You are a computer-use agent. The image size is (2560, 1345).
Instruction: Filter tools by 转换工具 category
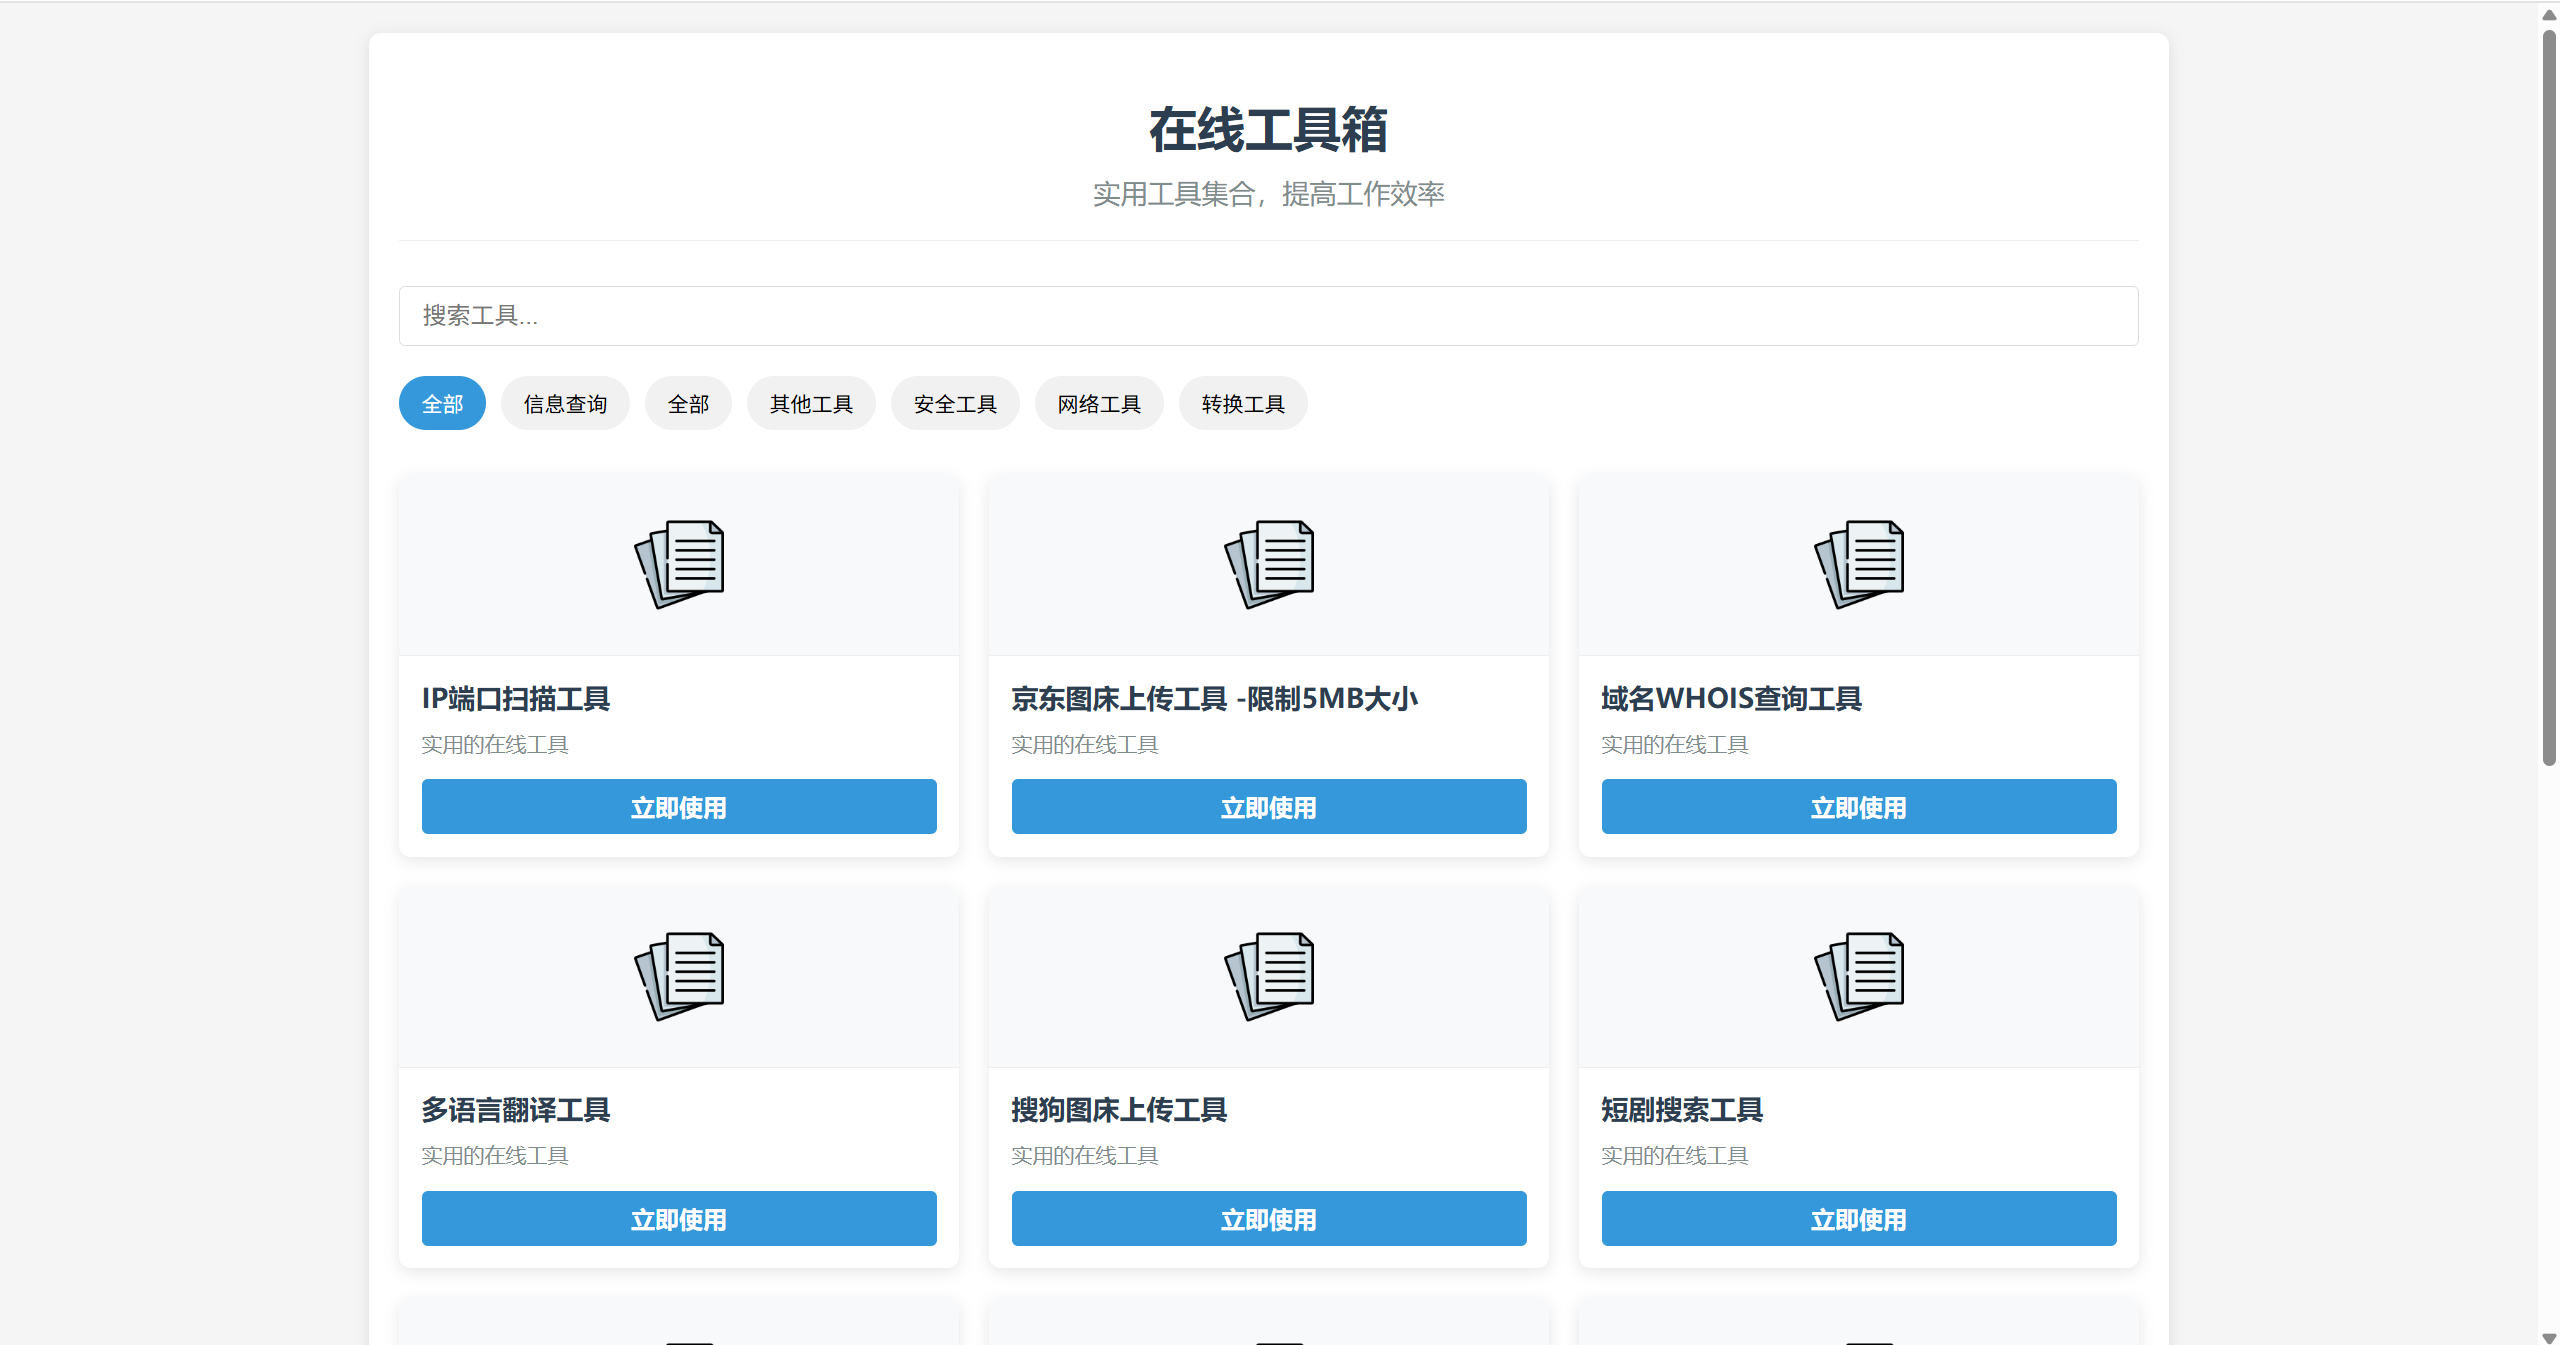(x=1243, y=403)
